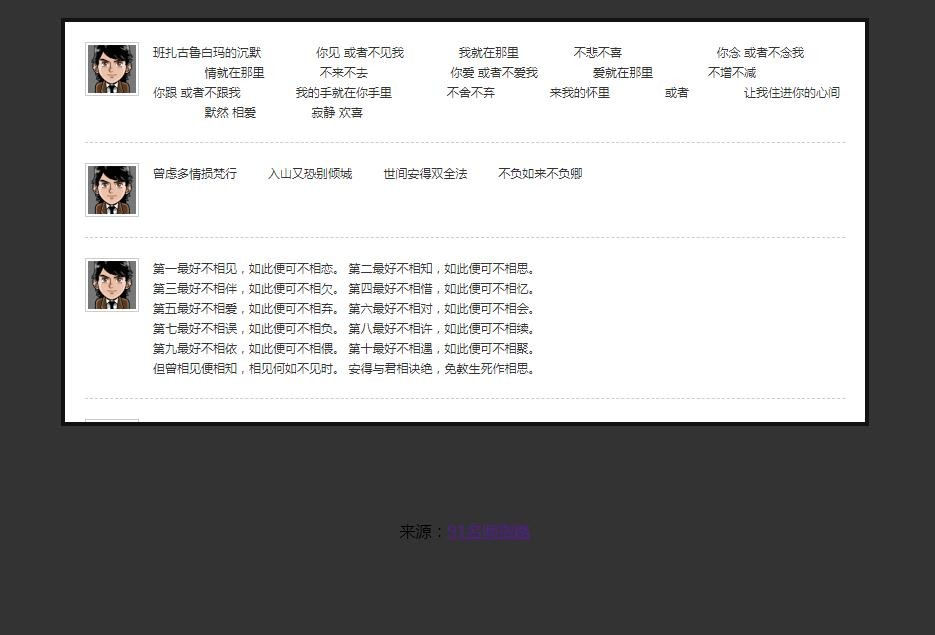This screenshot has width=935, height=635.
Task: Click the avatar beside 第一最好不相见
Action: [x=112, y=285]
